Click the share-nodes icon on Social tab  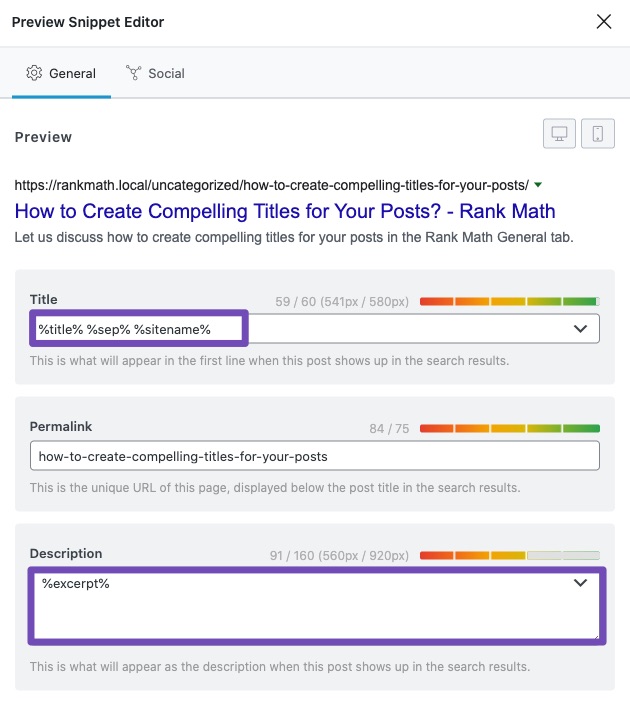pyautogui.click(x=134, y=73)
